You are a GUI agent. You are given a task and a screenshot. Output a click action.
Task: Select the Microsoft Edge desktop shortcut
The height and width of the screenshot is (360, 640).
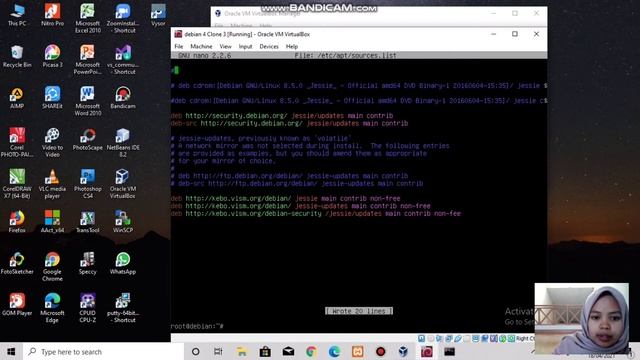pos(52,308)
